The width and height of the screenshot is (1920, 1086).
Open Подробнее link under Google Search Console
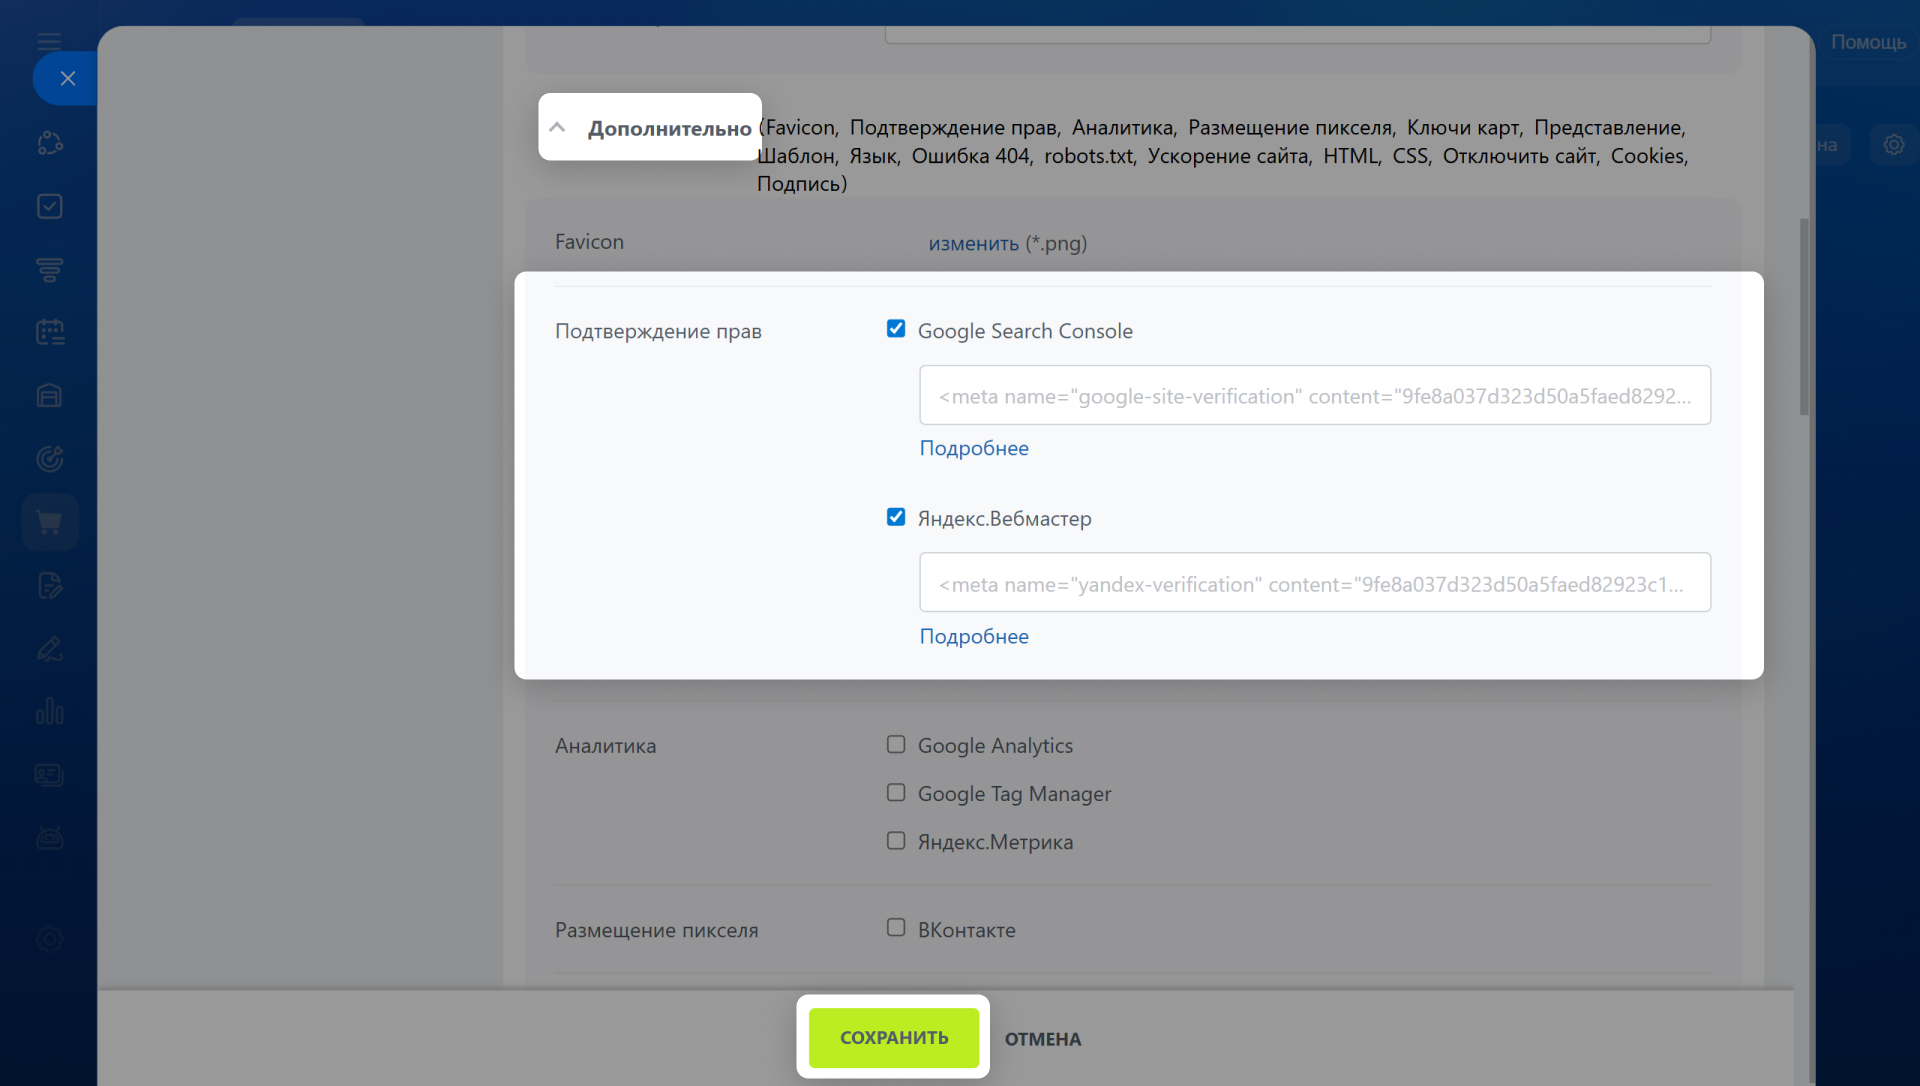click(974, 448)
